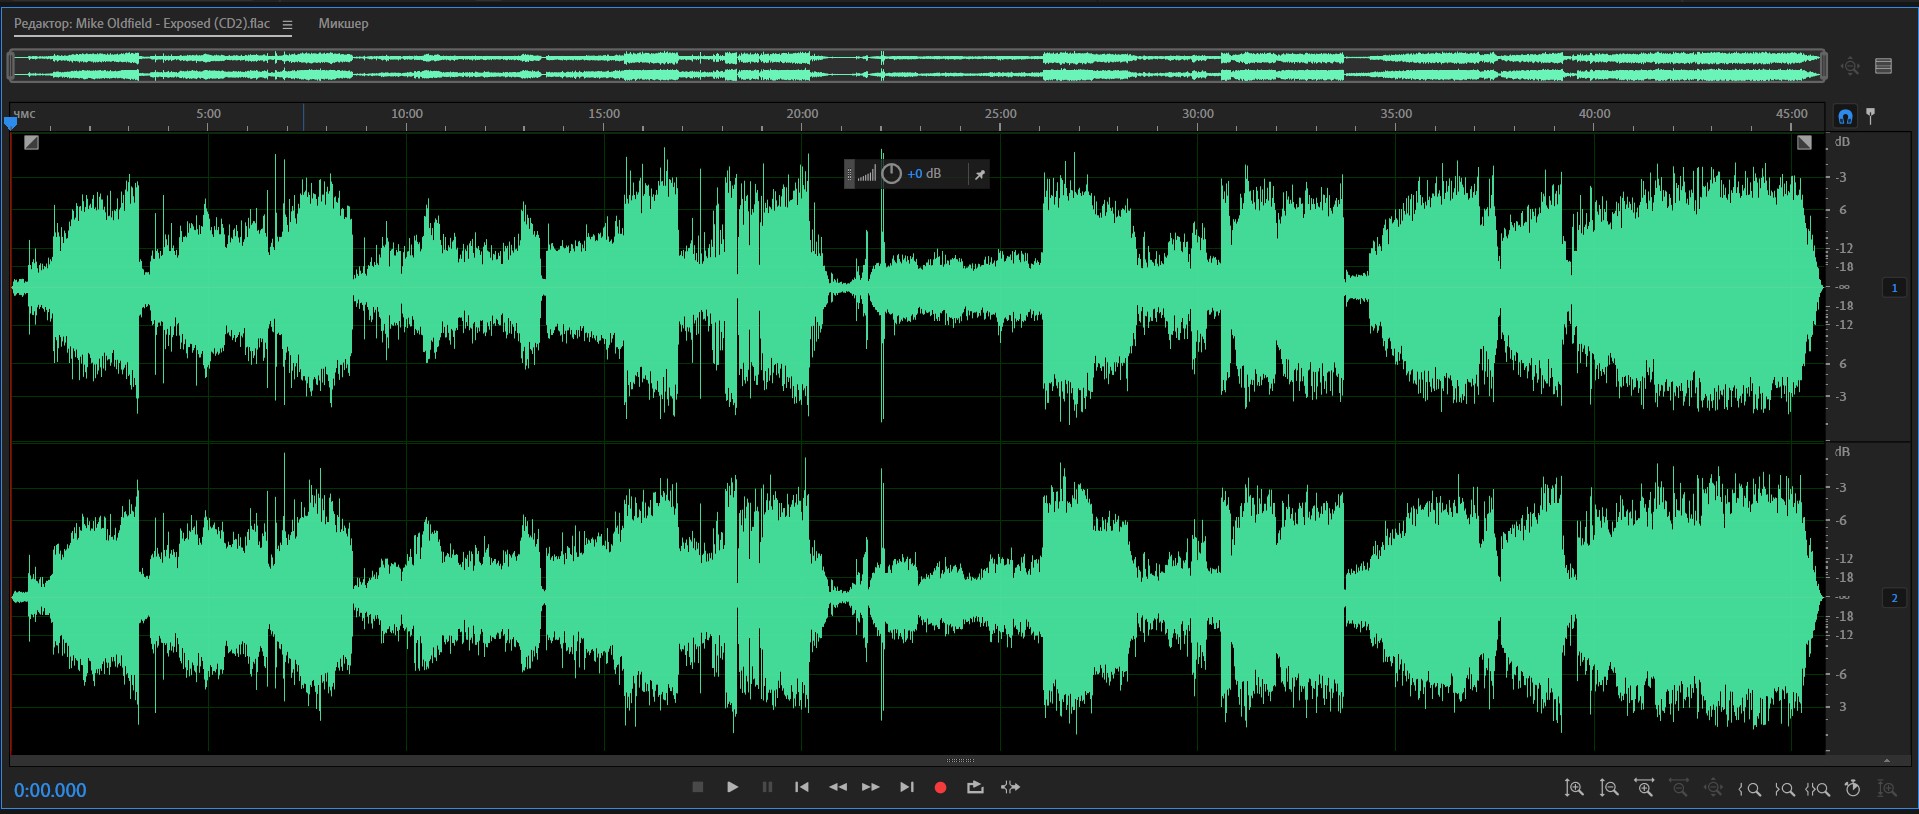Open the view options list icon beside overview
Viewport: 1919px width, 814px height.
pyautogui.click(x=1884, y=66)
